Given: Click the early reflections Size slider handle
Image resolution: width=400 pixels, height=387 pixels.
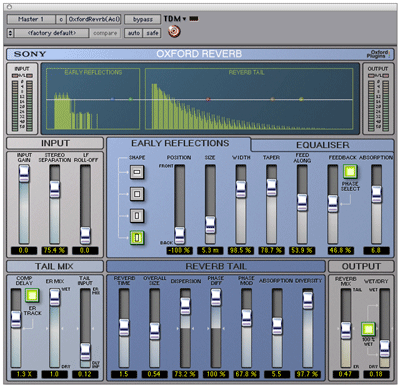Looking at the screenshot, I should pyautogui.click(x=210, y=225).
